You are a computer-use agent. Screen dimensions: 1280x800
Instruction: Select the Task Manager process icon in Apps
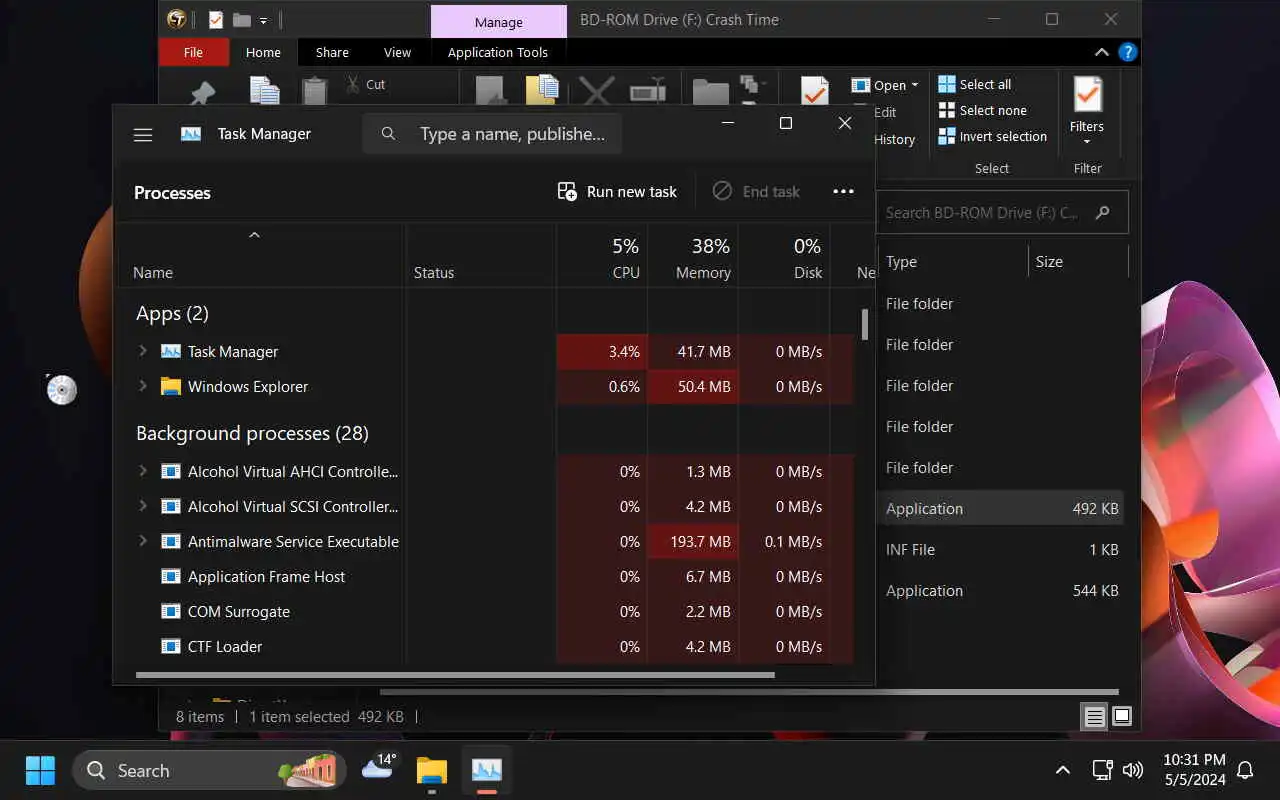[x=171, y=351]
